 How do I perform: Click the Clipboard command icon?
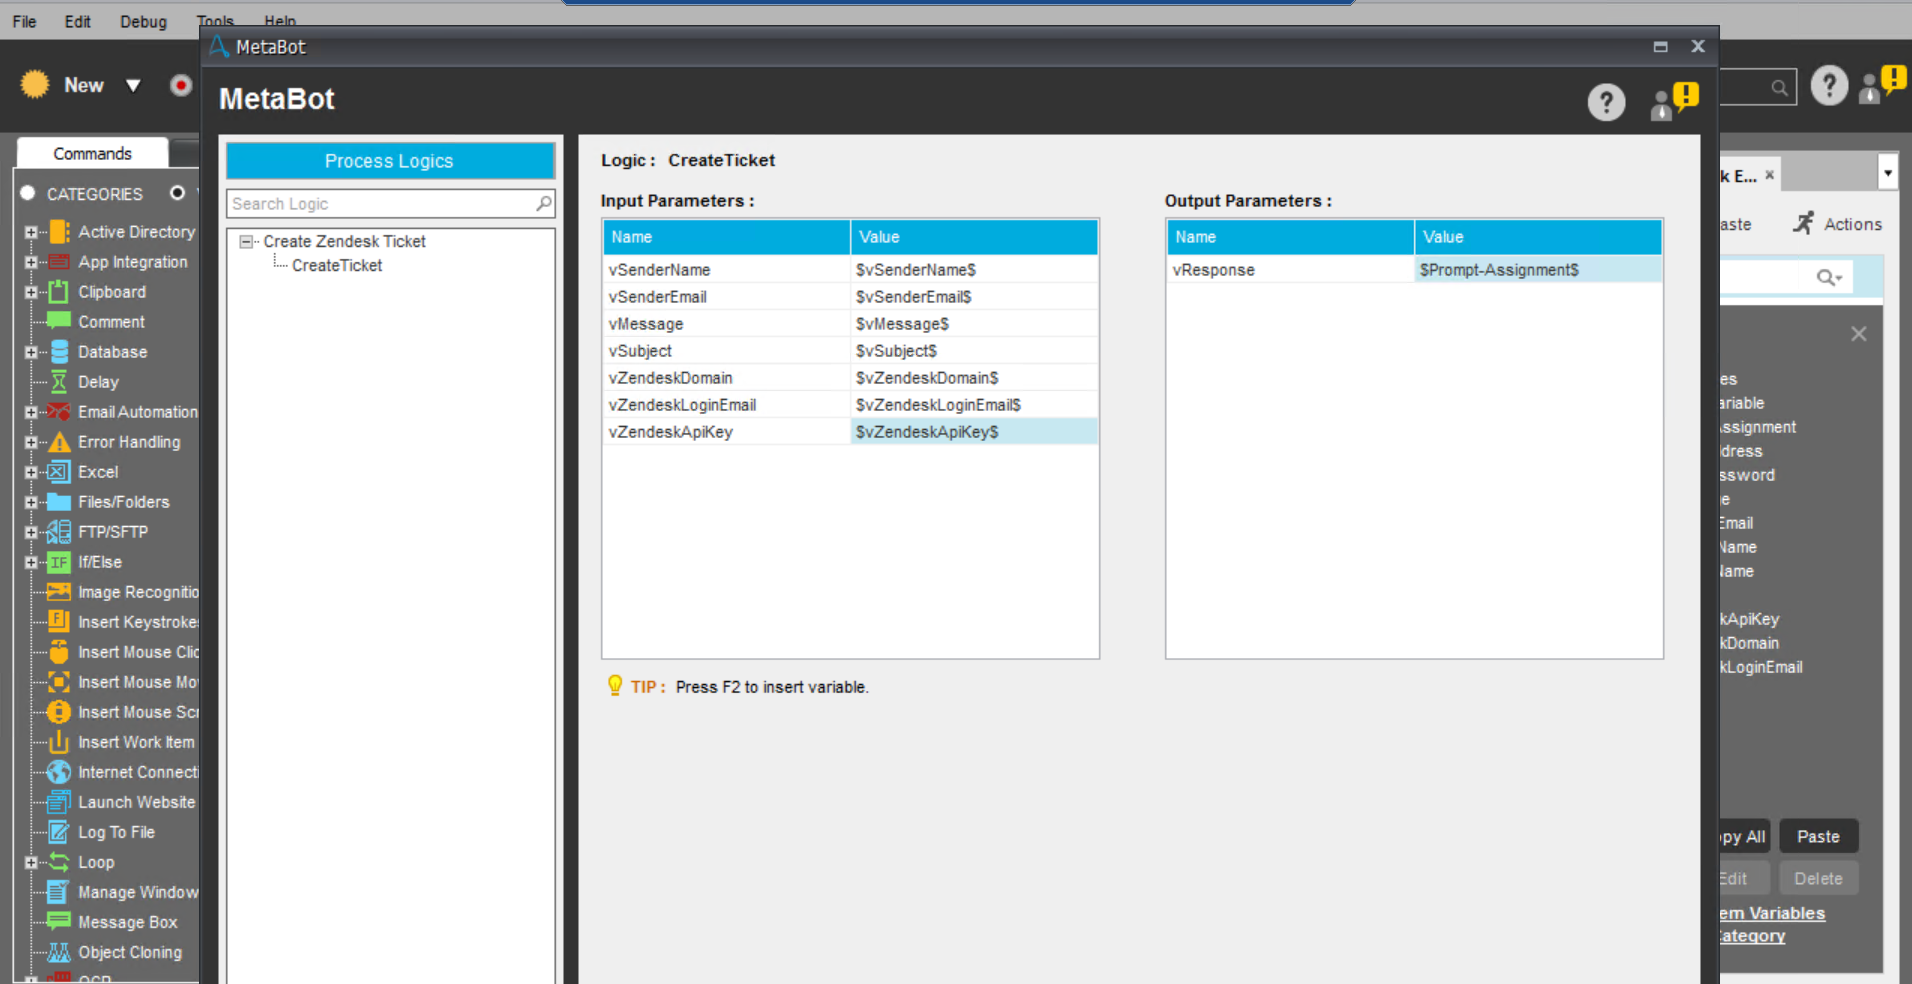tap(59, 292)
